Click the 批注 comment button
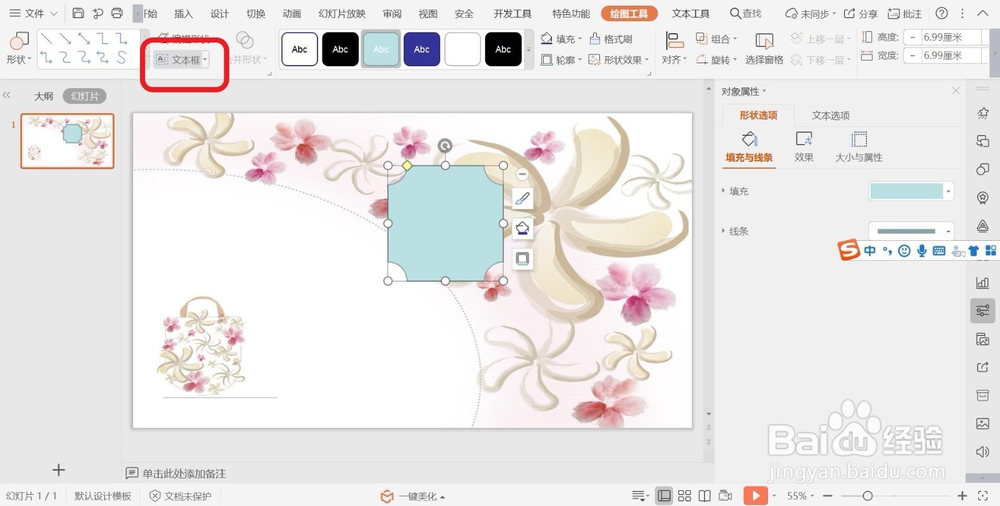This screenshot has height=506, width=1000. click(x=904, y=13)
